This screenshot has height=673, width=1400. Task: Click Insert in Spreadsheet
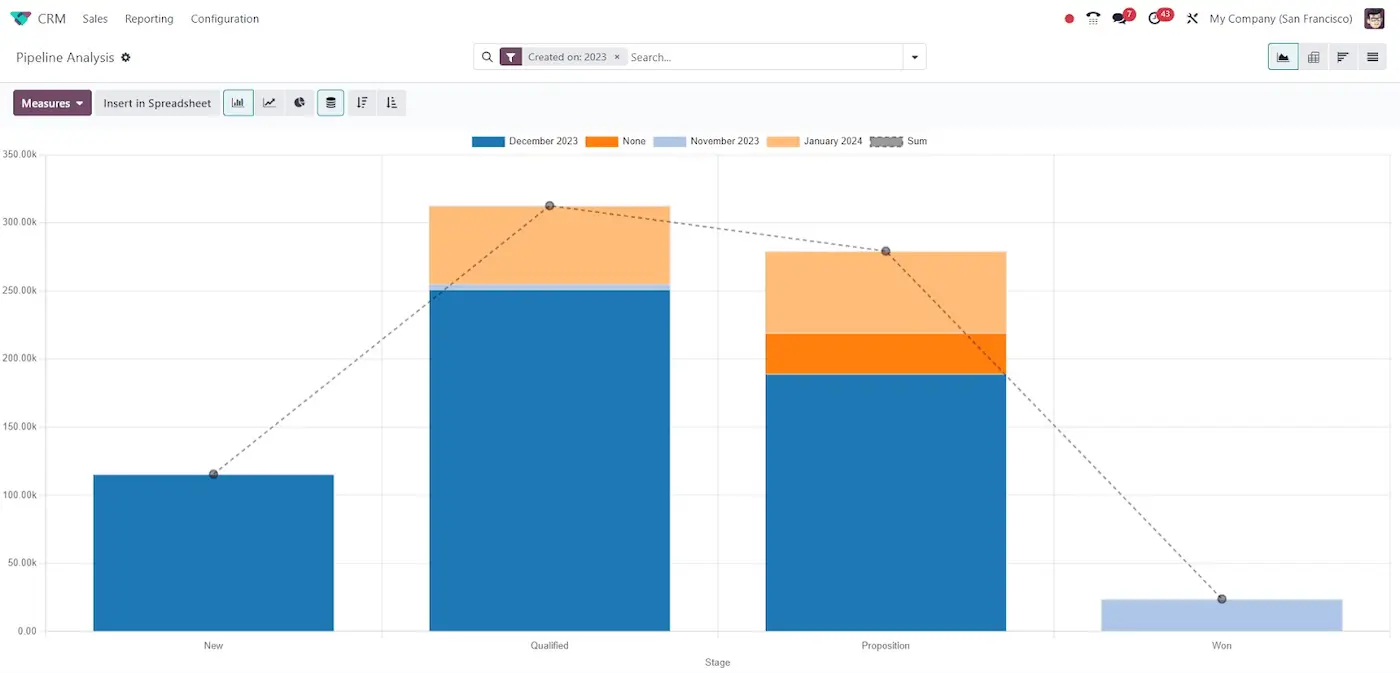click(156, 102)
